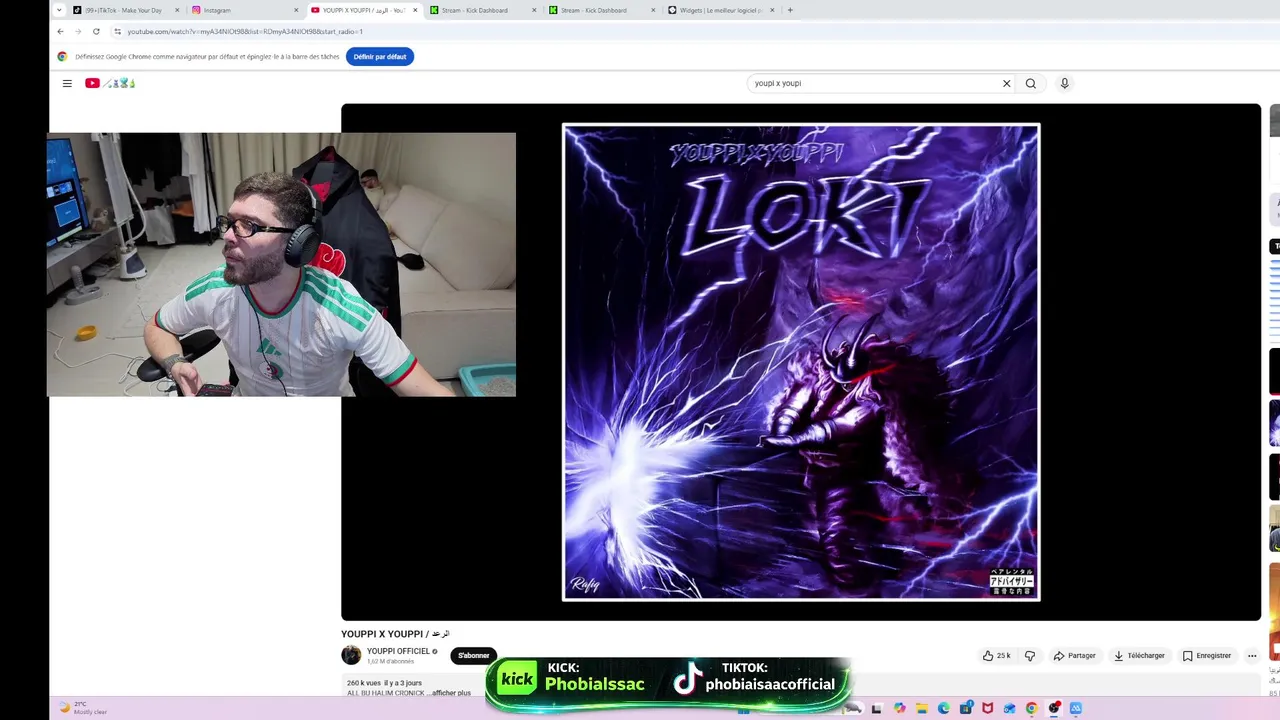This screenshot has width=1280, height=720.
Task: Close the Instagram tab
Action: 296,10
